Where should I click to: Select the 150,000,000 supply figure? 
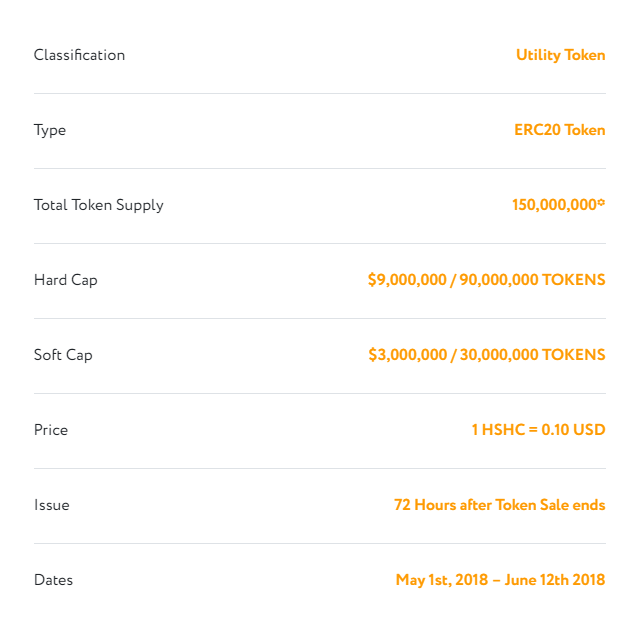click(554, 205)
